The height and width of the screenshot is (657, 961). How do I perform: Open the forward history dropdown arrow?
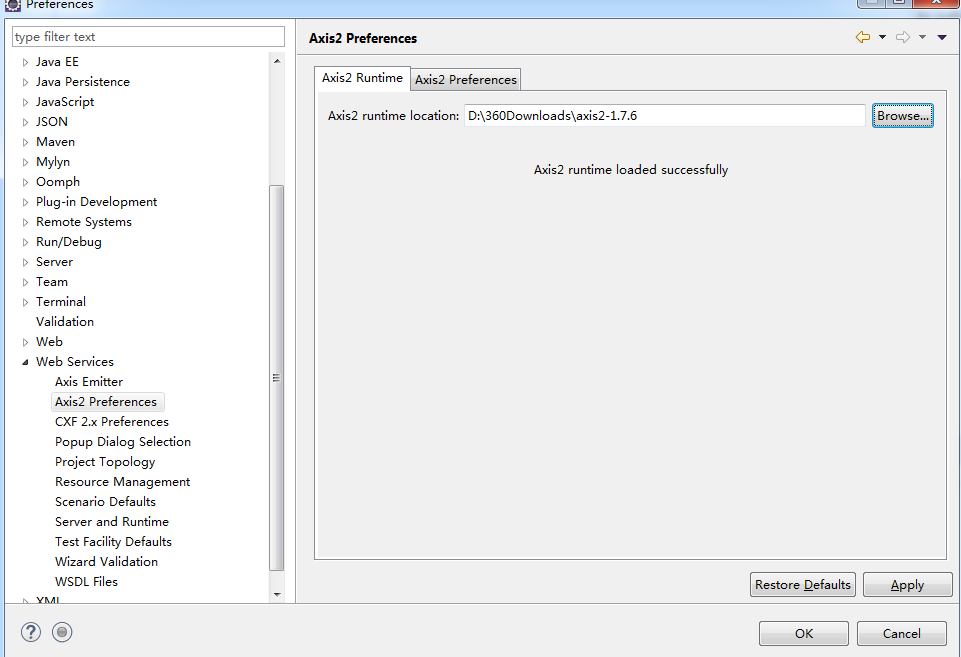point(922,37)
